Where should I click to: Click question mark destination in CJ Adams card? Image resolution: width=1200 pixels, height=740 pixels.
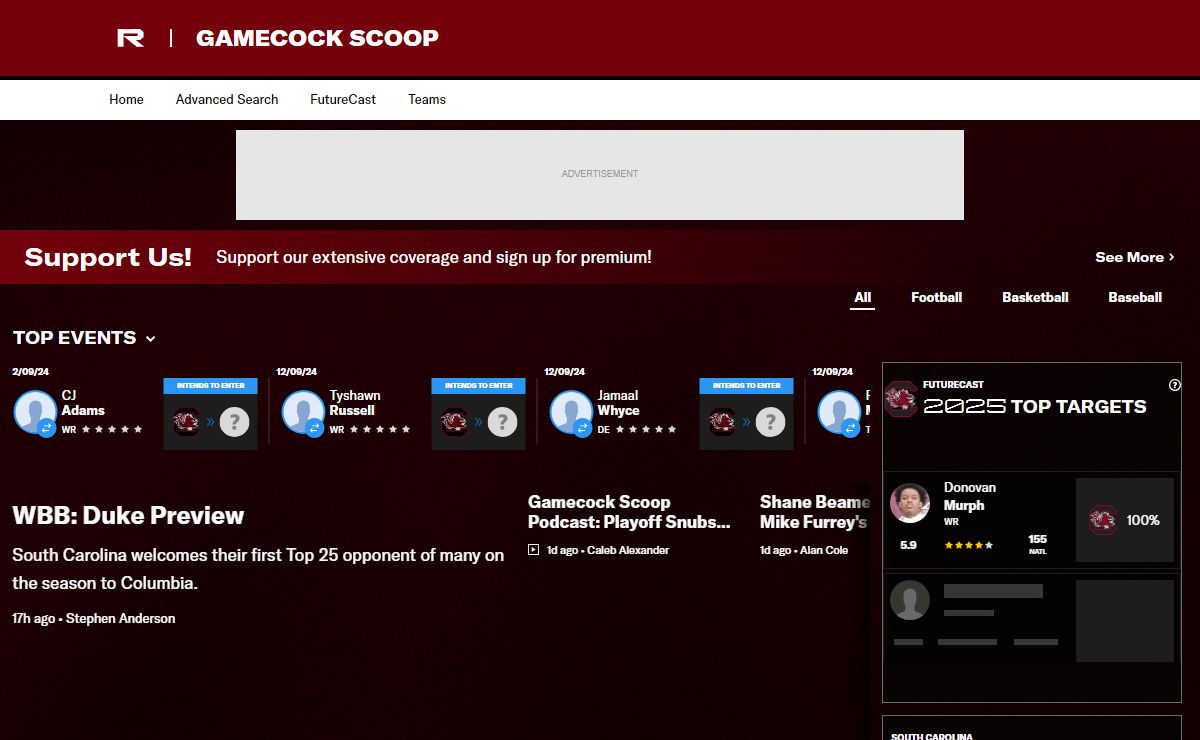234,422
